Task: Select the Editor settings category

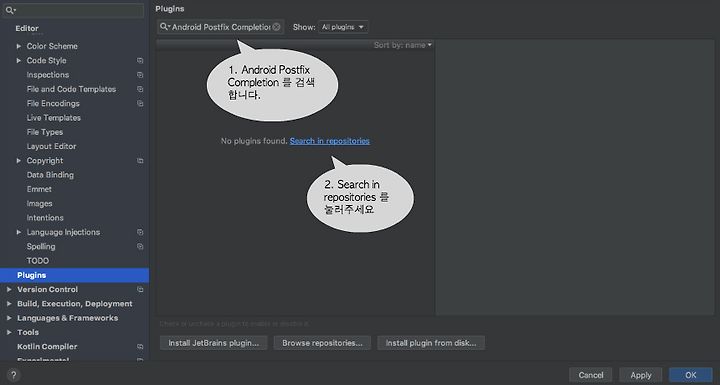Action: [x=27, y=28]
